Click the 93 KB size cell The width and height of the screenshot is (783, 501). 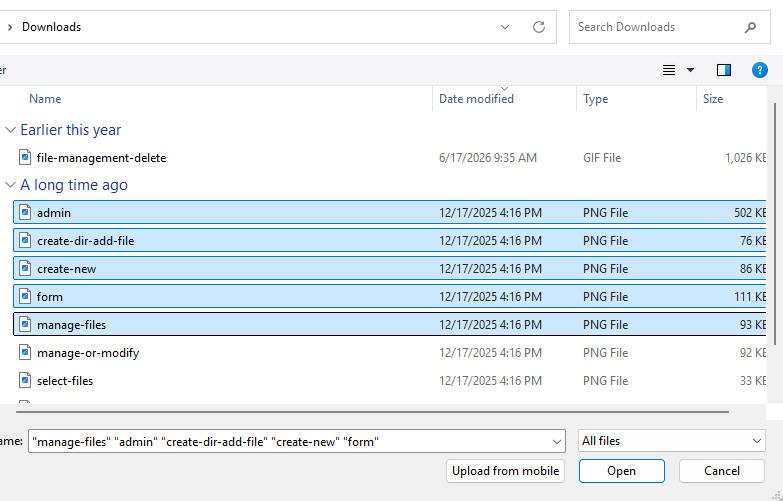coord(753,325)
